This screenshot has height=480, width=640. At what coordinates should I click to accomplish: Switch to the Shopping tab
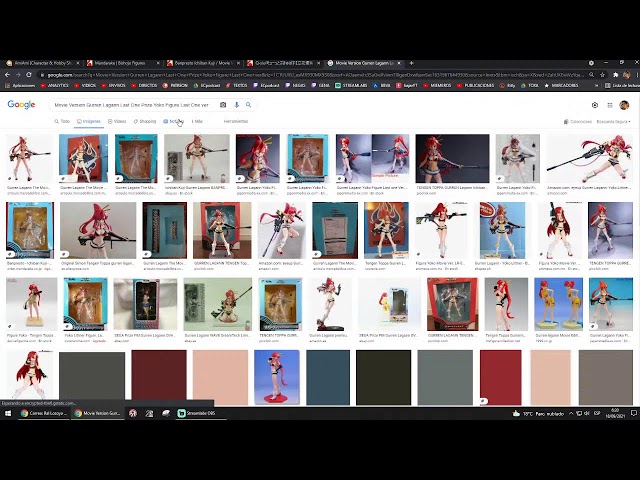click(x=144, y=121)
